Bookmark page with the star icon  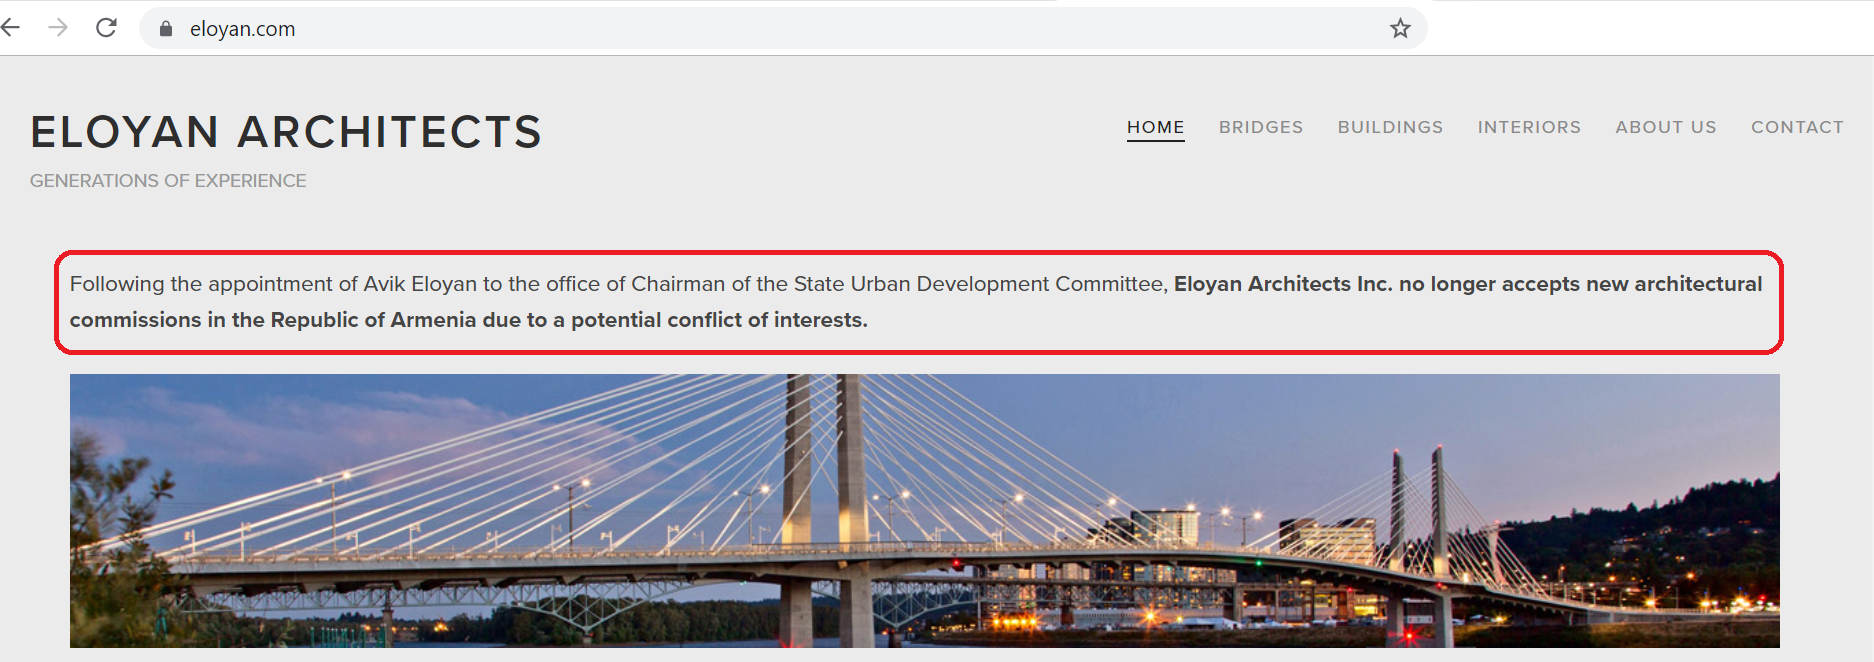pyautogui.click(x=1400, y=28)
